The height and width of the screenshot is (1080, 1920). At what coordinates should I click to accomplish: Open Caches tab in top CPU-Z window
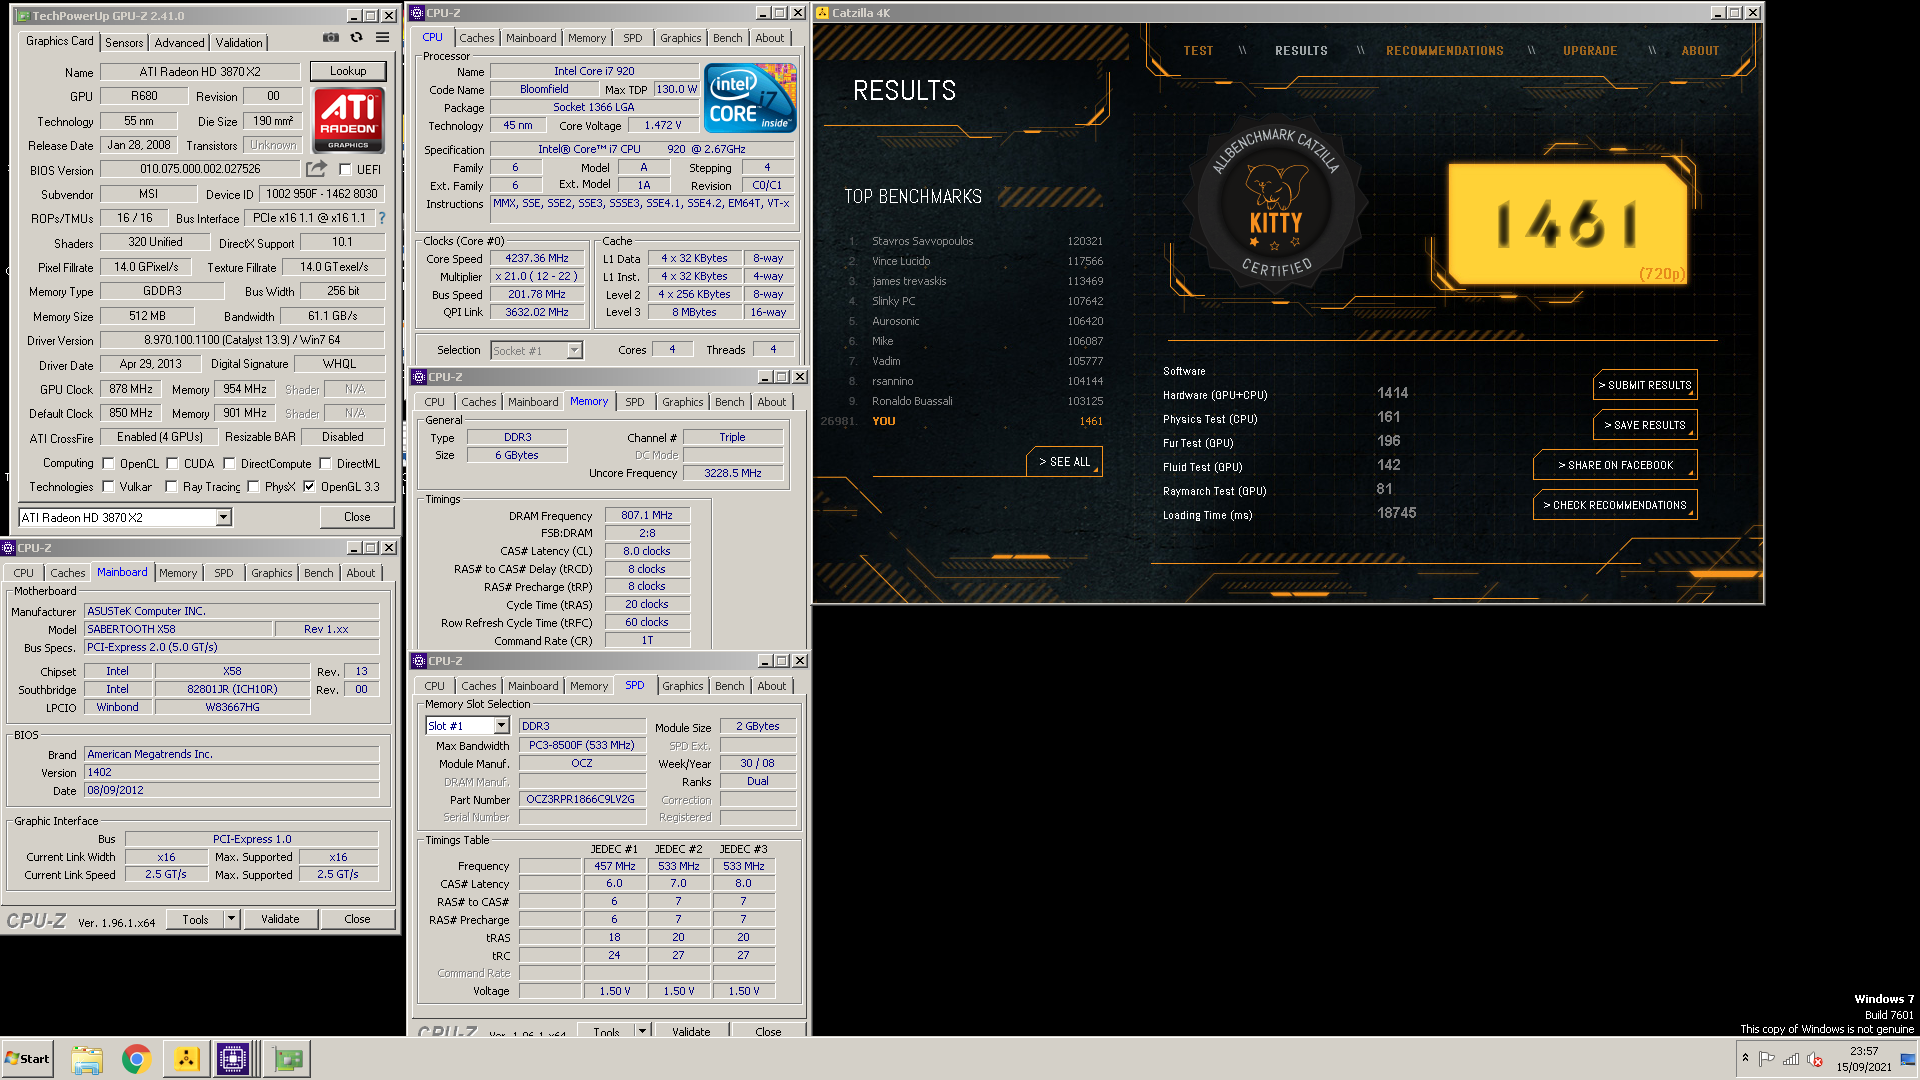[477, 38]
